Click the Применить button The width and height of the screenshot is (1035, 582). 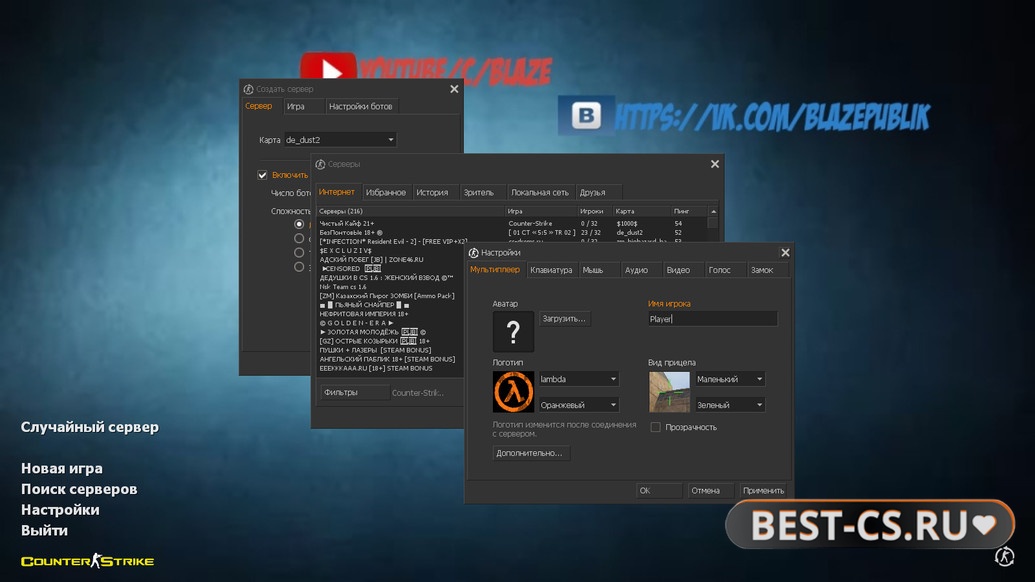point(763,490)
